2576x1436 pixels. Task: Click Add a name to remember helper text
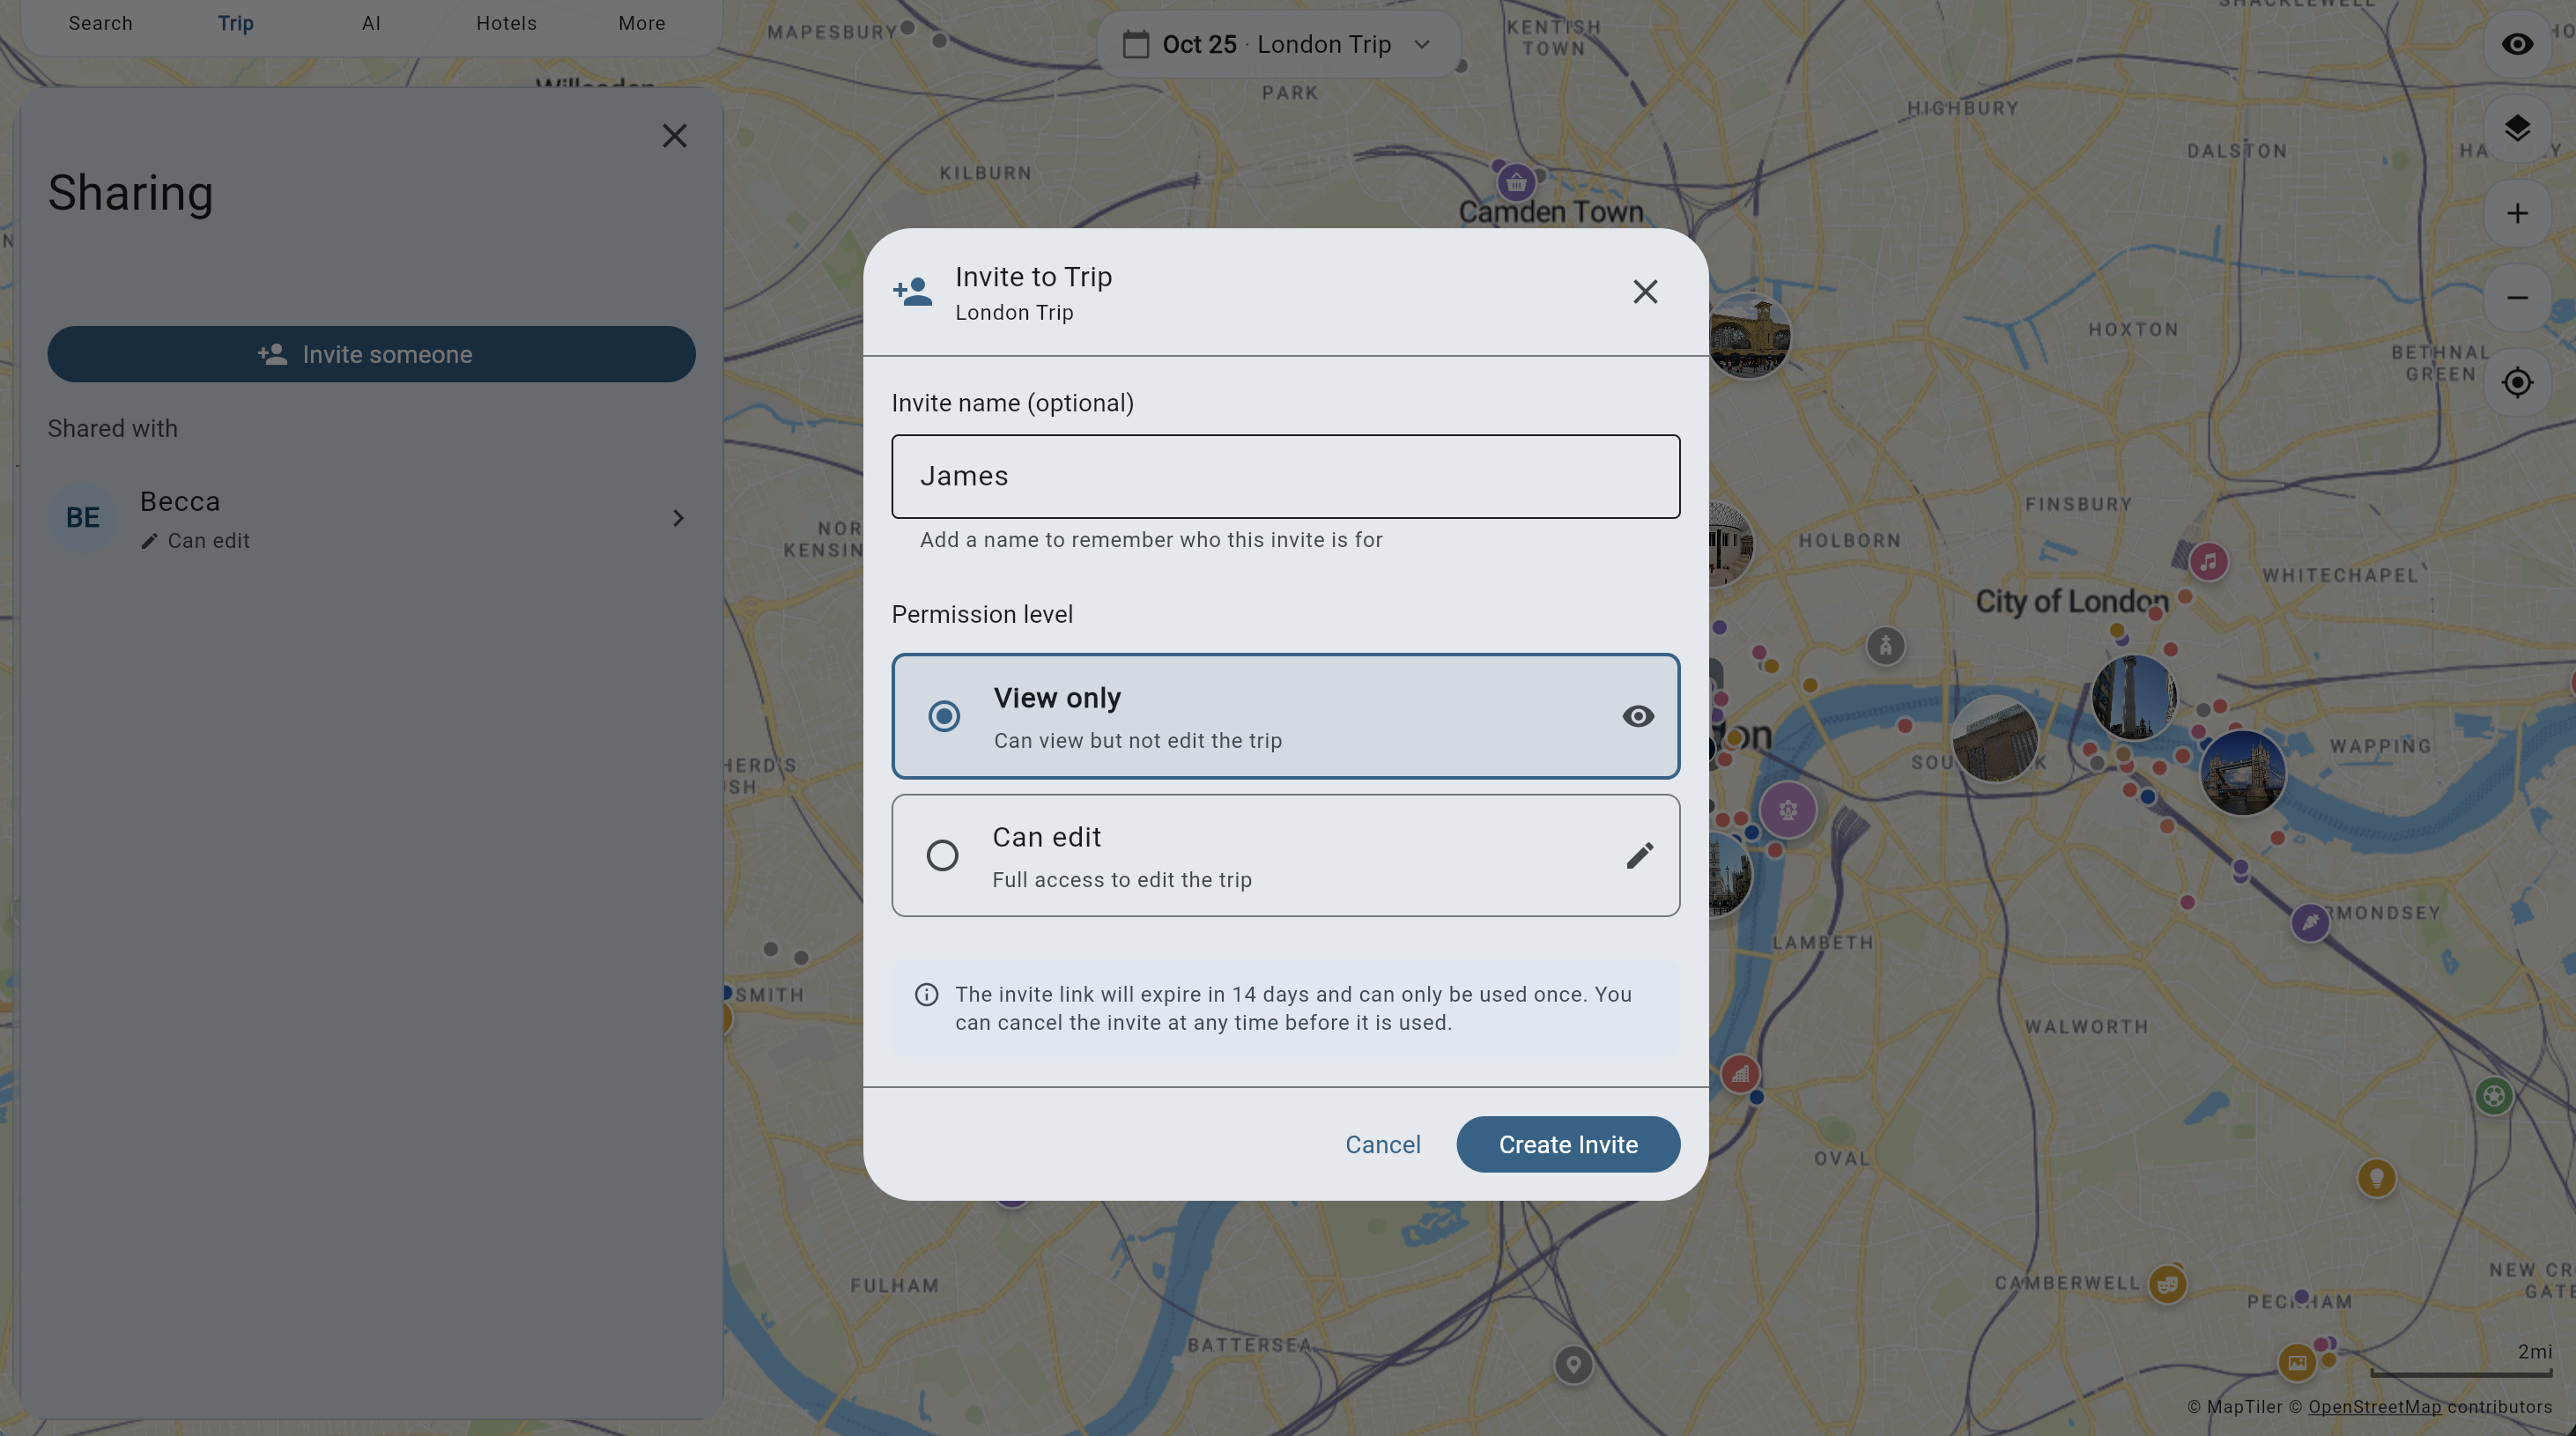1151,540
